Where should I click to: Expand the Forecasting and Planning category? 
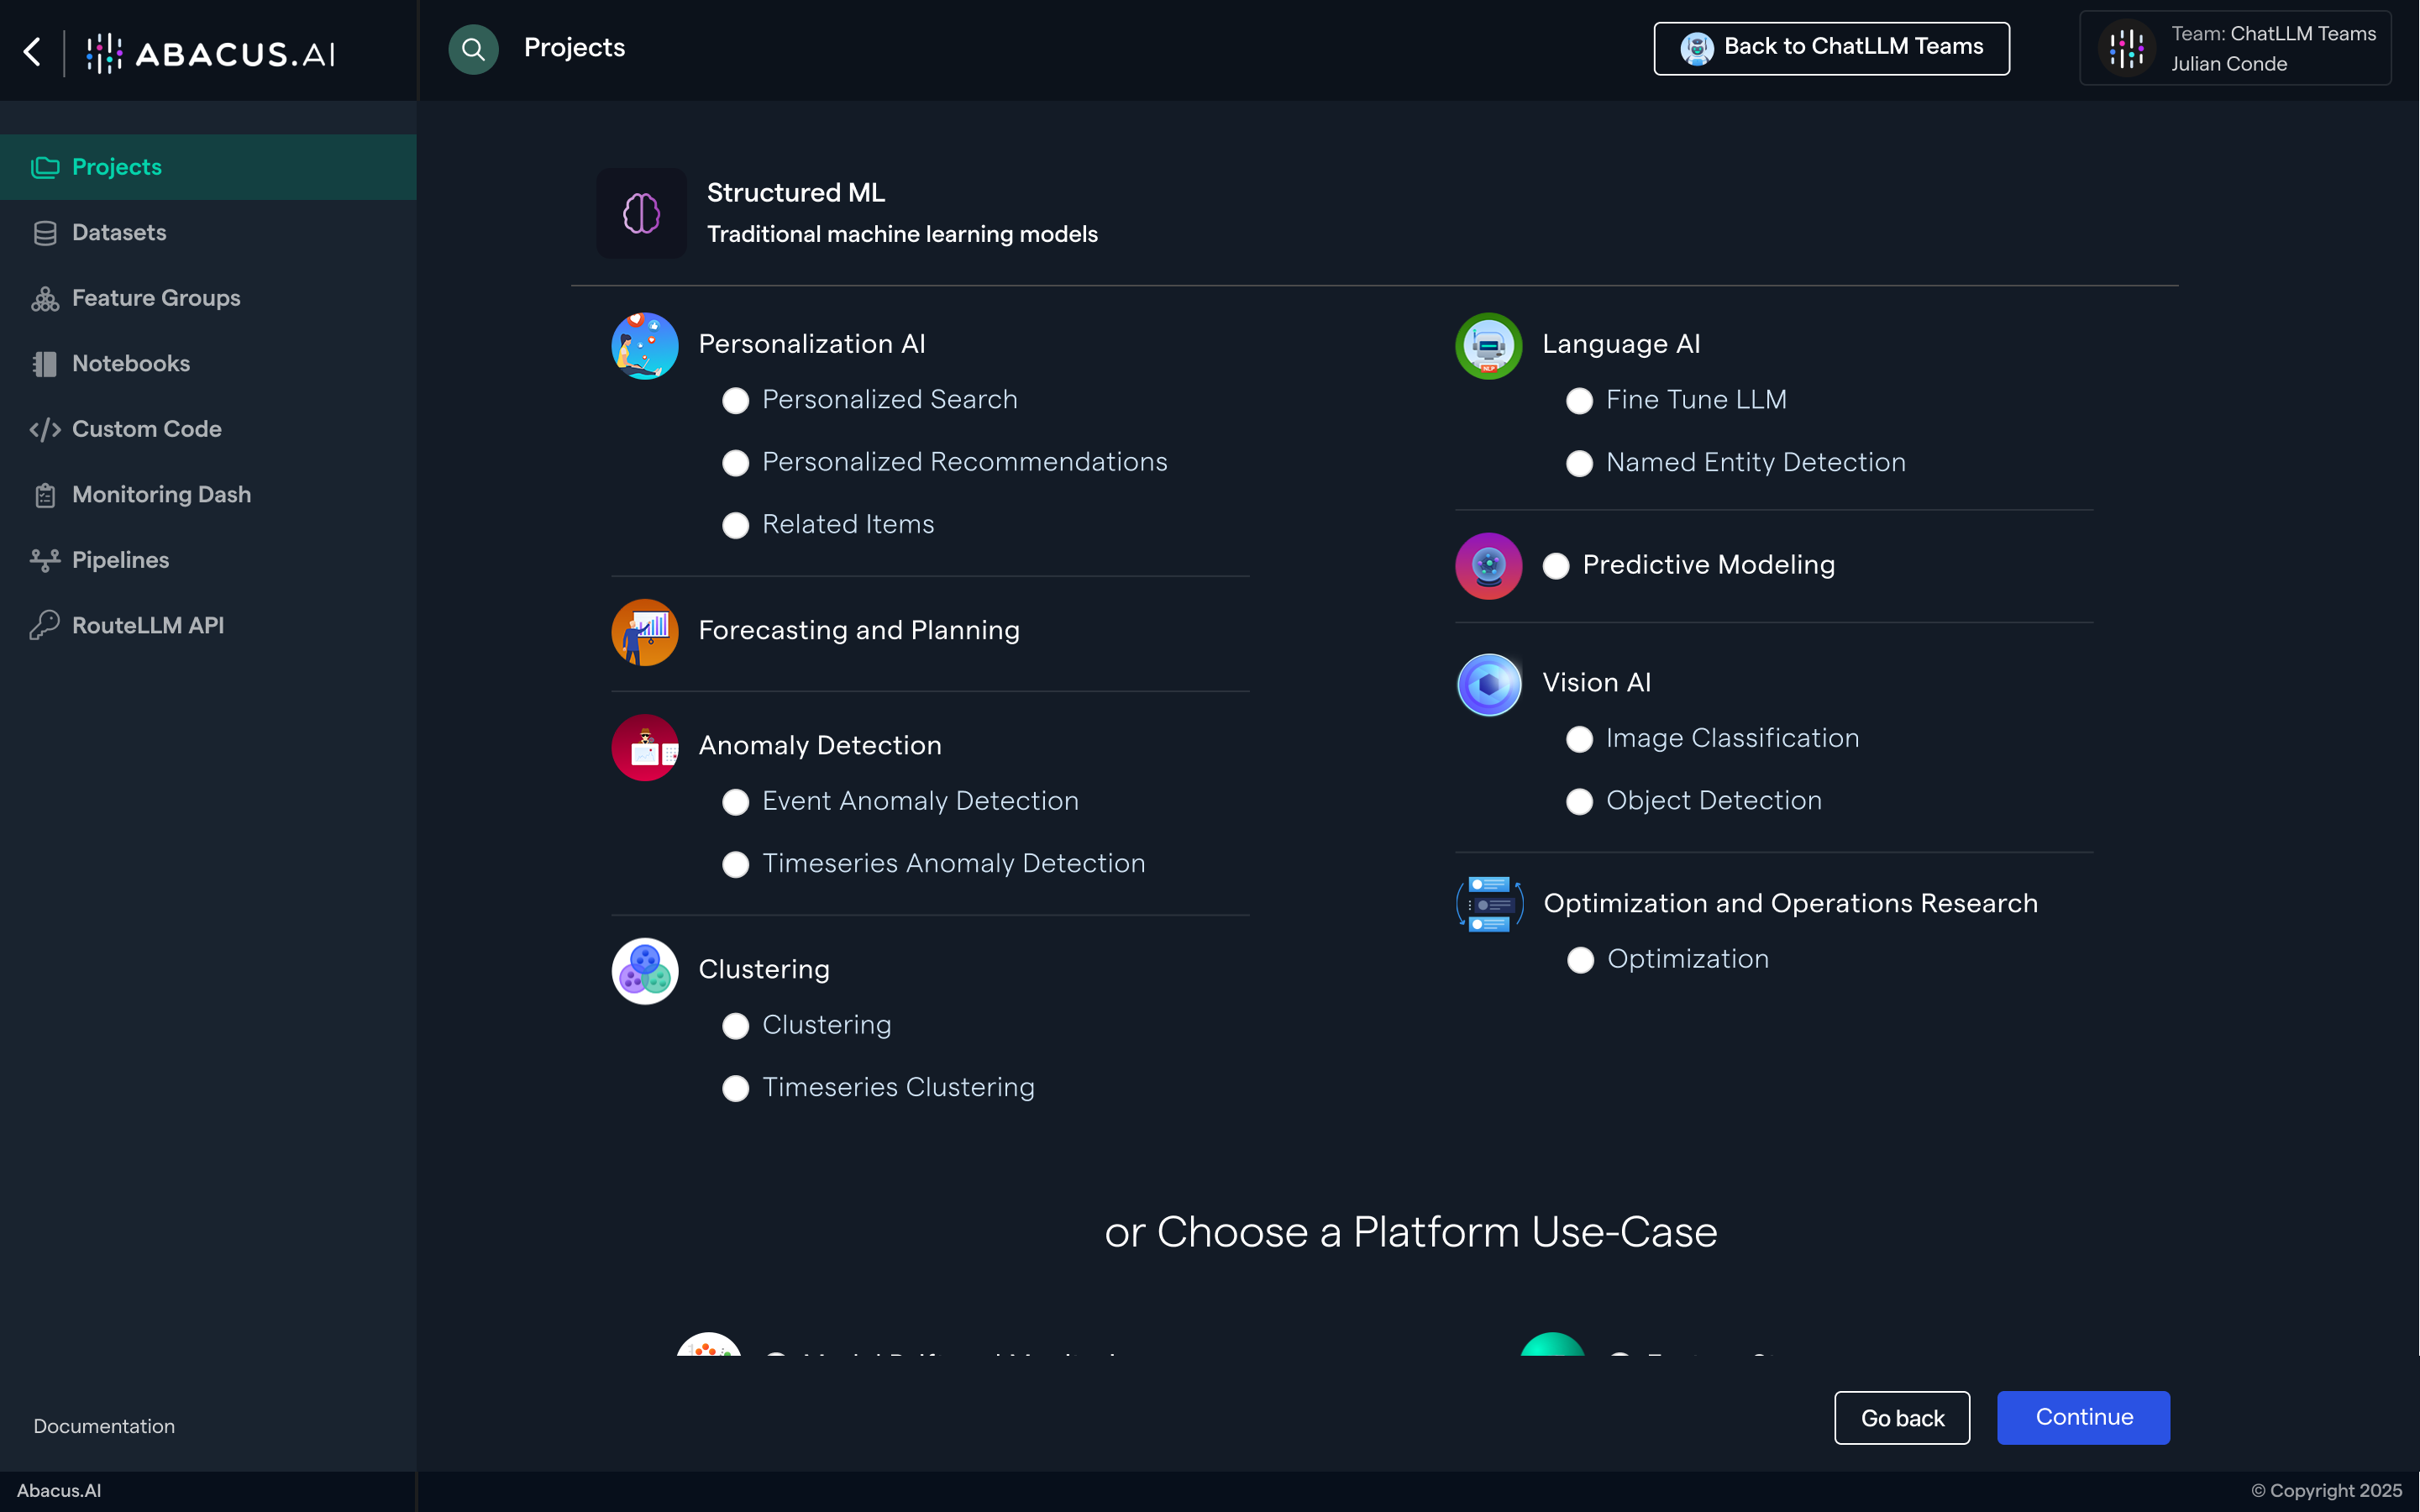coord(858,631)
